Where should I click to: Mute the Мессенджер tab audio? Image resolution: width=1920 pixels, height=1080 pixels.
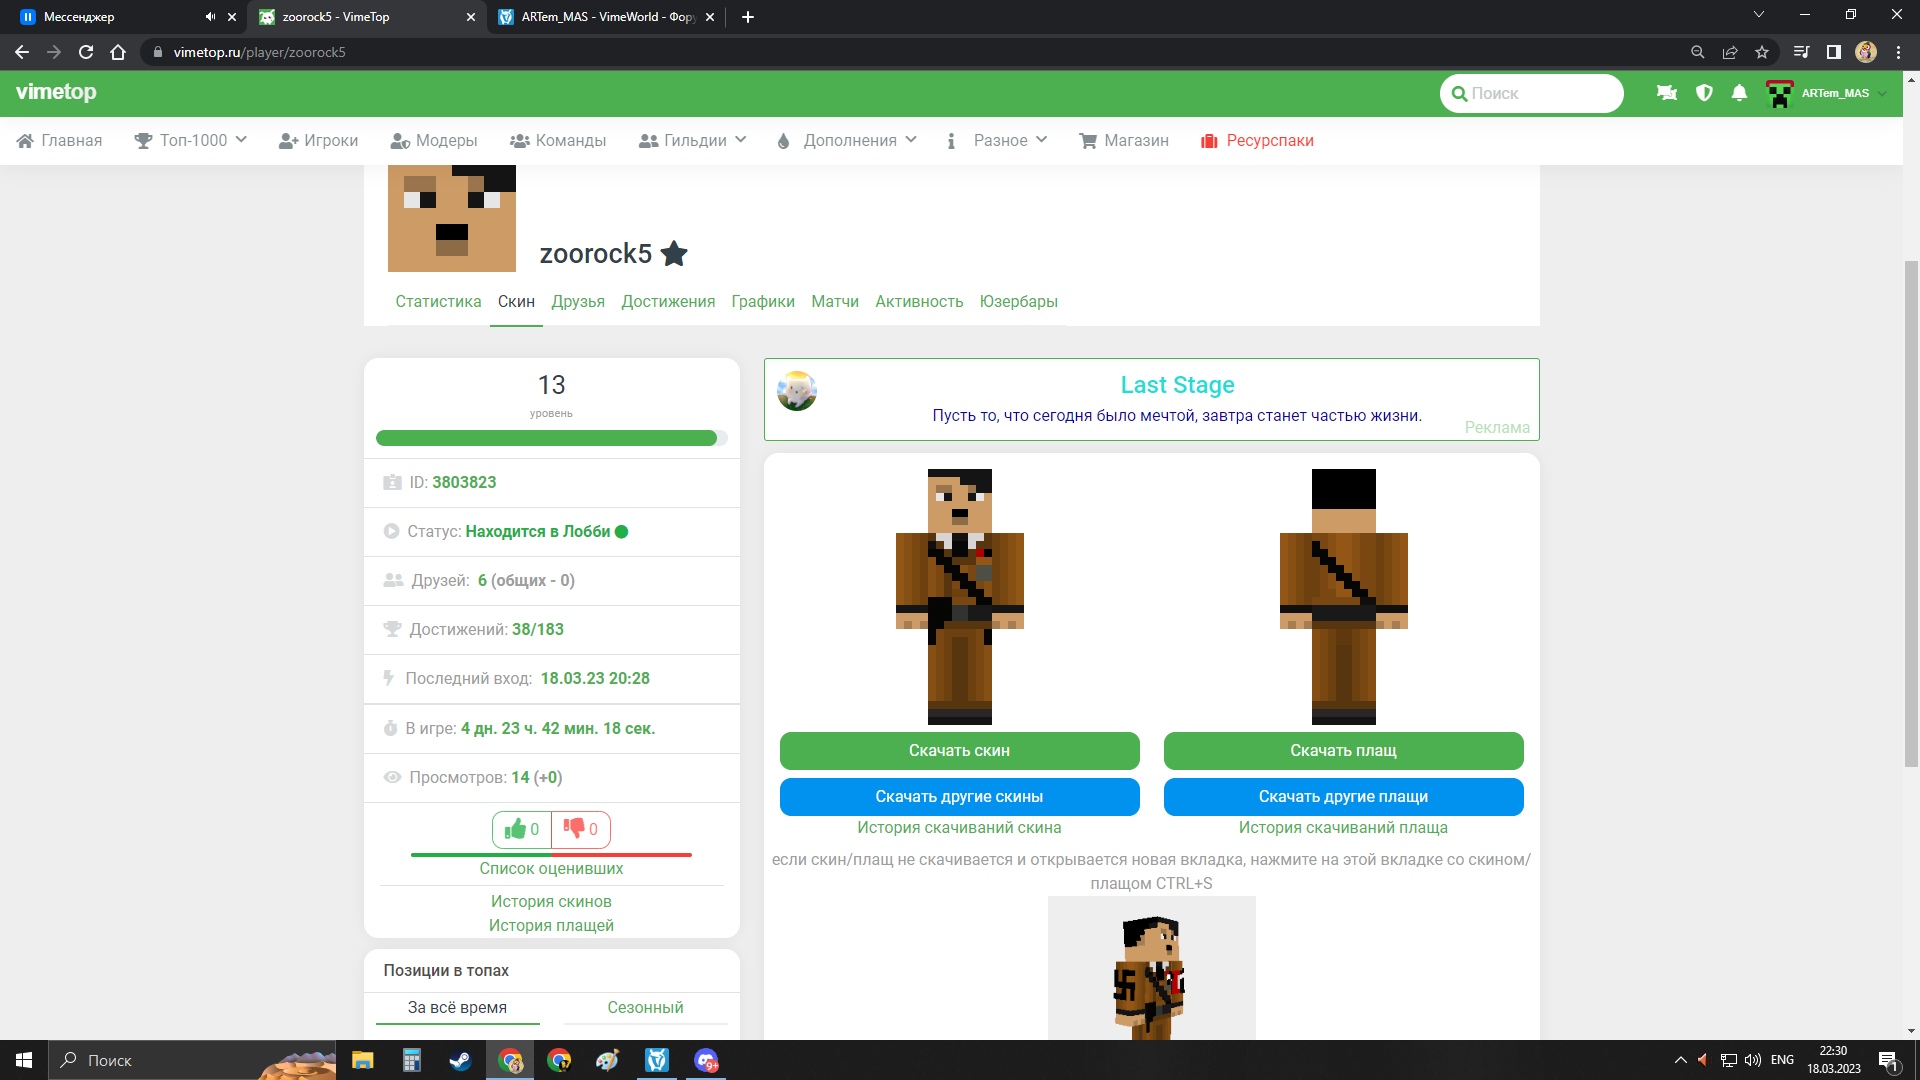click(210, 17)
